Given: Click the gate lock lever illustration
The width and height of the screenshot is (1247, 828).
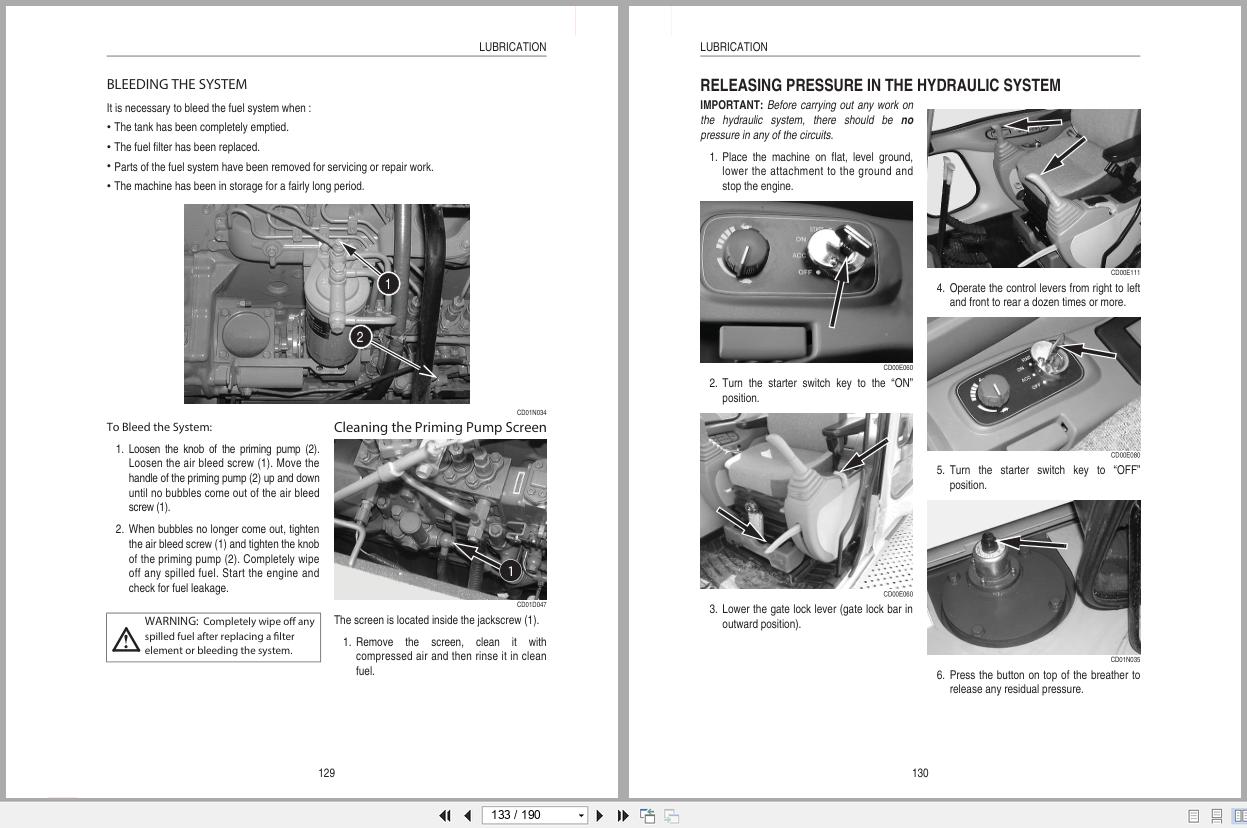Looking at the screenshot, I should 806,500.
